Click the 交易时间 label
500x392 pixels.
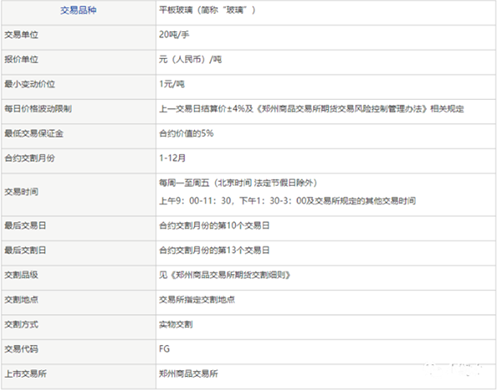point(21,192)
